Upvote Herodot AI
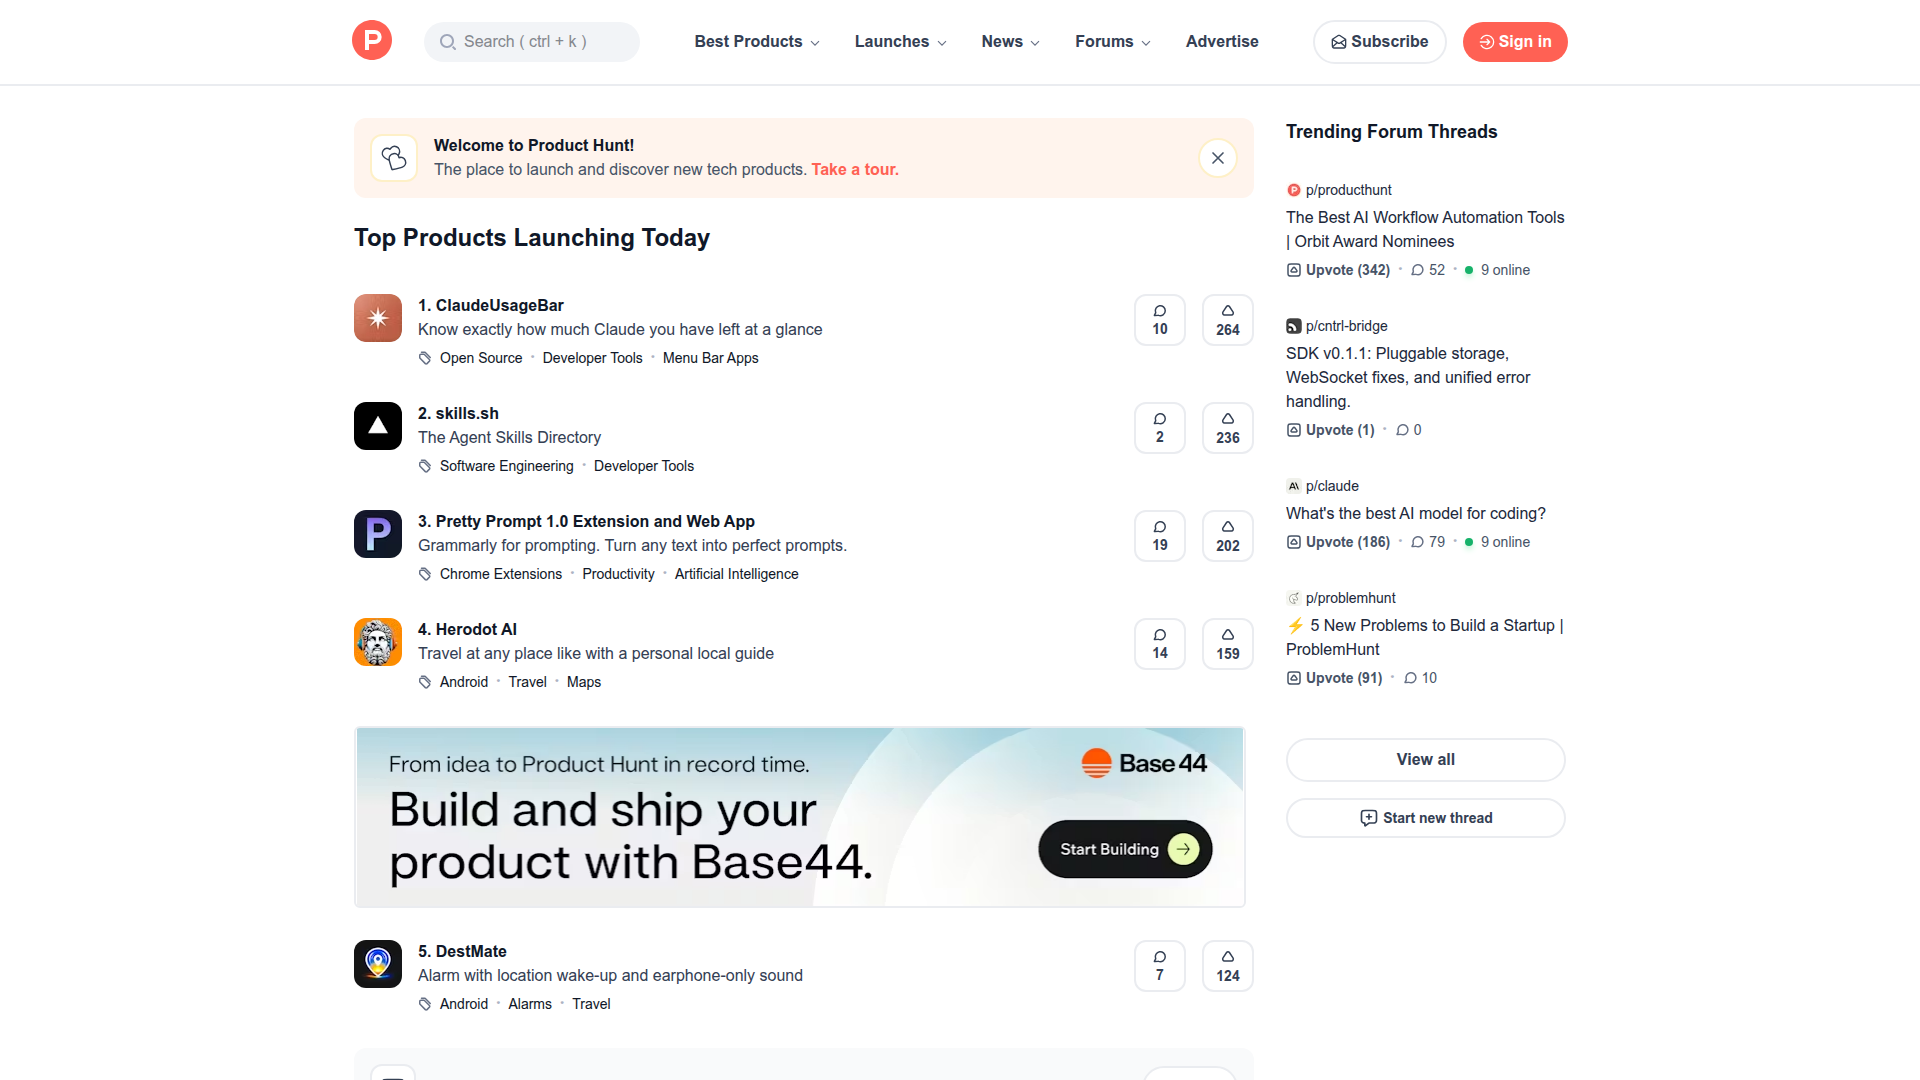The width and height of the screenshot is (1920, 1080). (1227, 643)
